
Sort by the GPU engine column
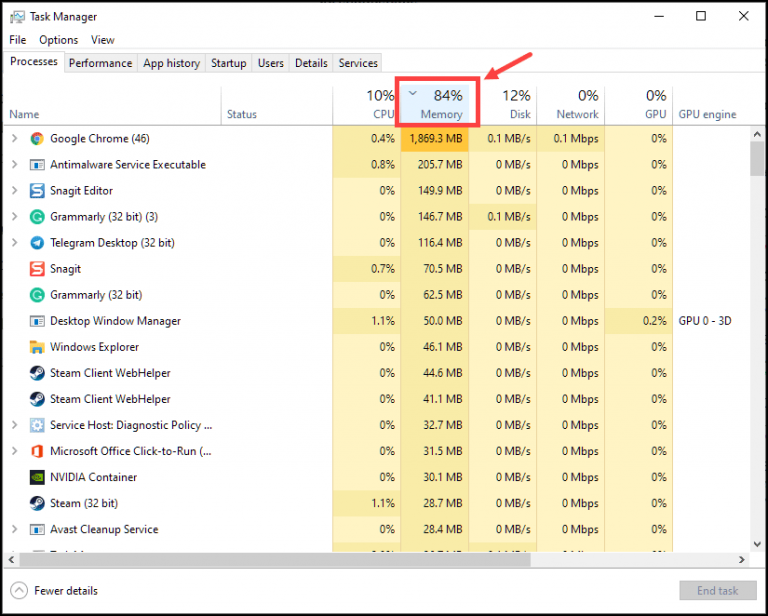pos(711,105)
